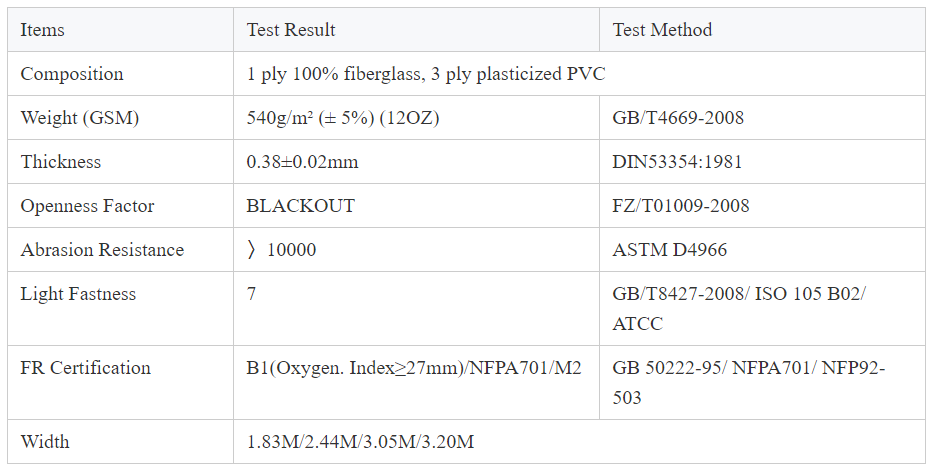Viewport: 935px width, 473px height.
Task: Click the fiberglass and PVC composition text
Action: [426, 74]
